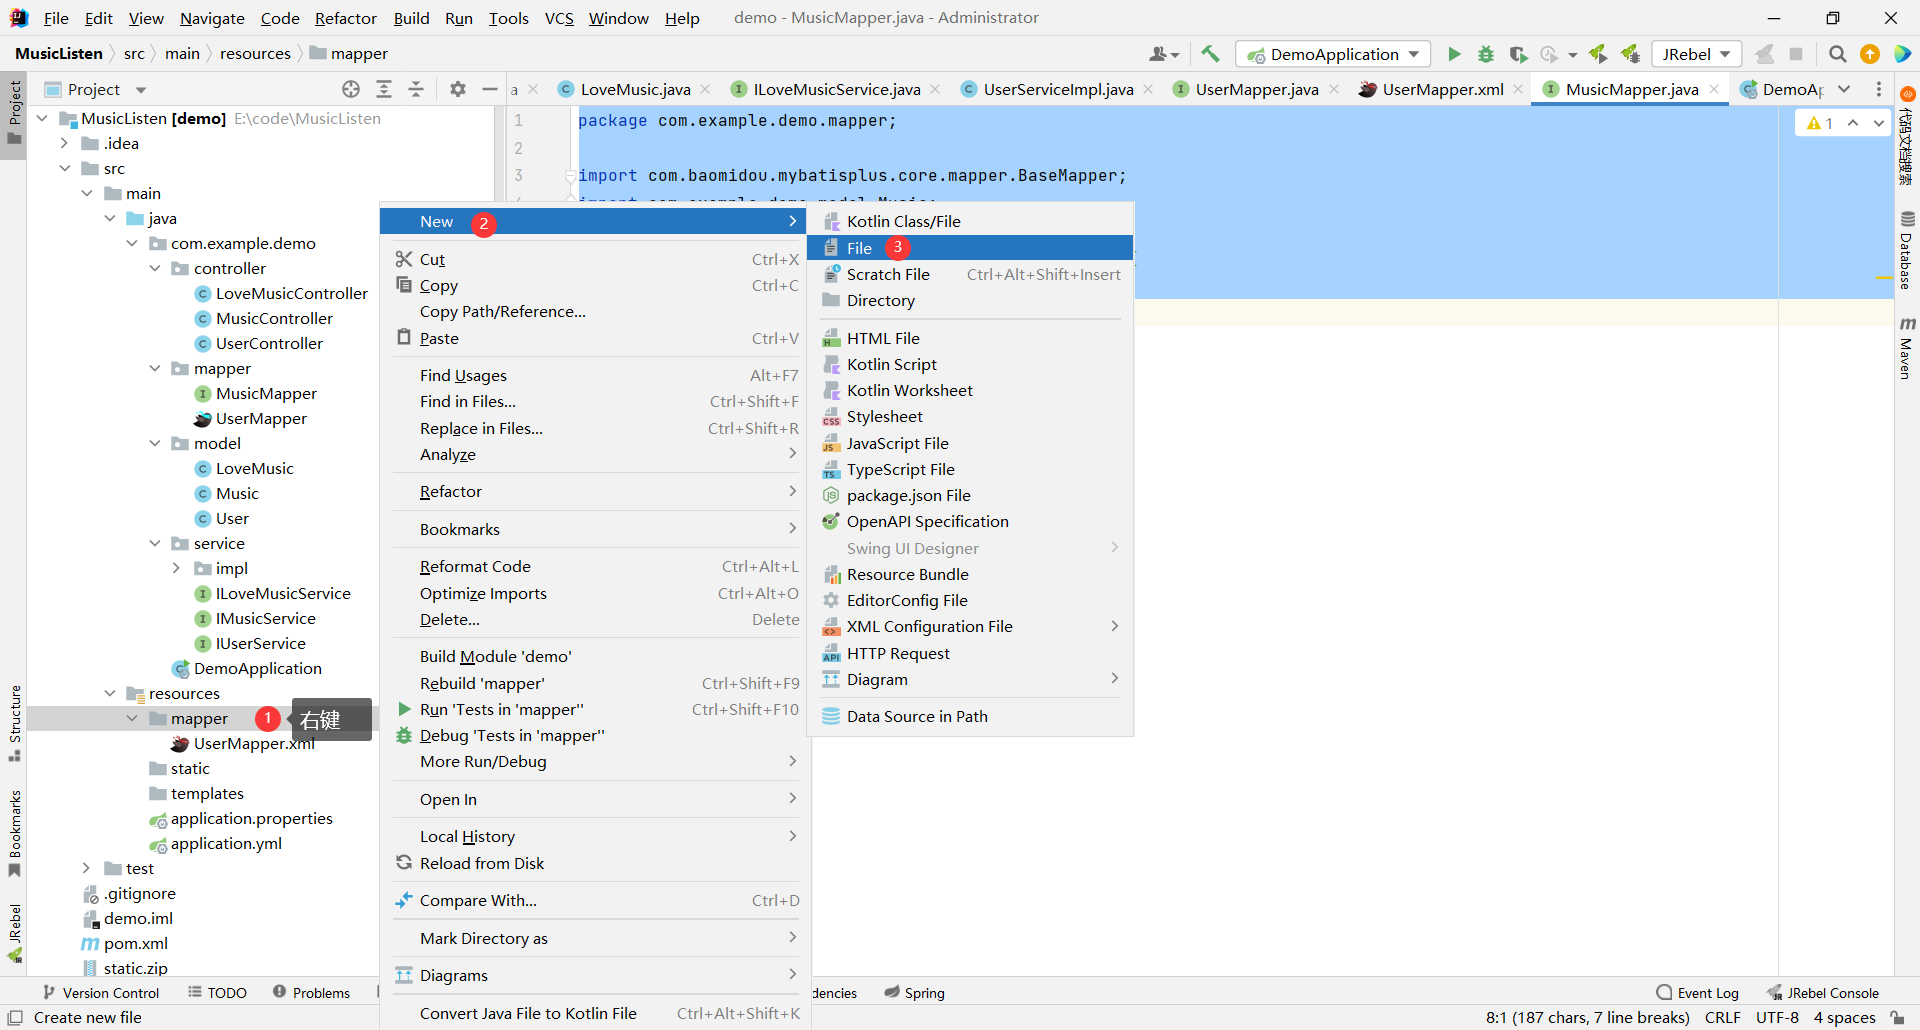
Task: Open the VCS menu
Action: (x=559, y=18)
